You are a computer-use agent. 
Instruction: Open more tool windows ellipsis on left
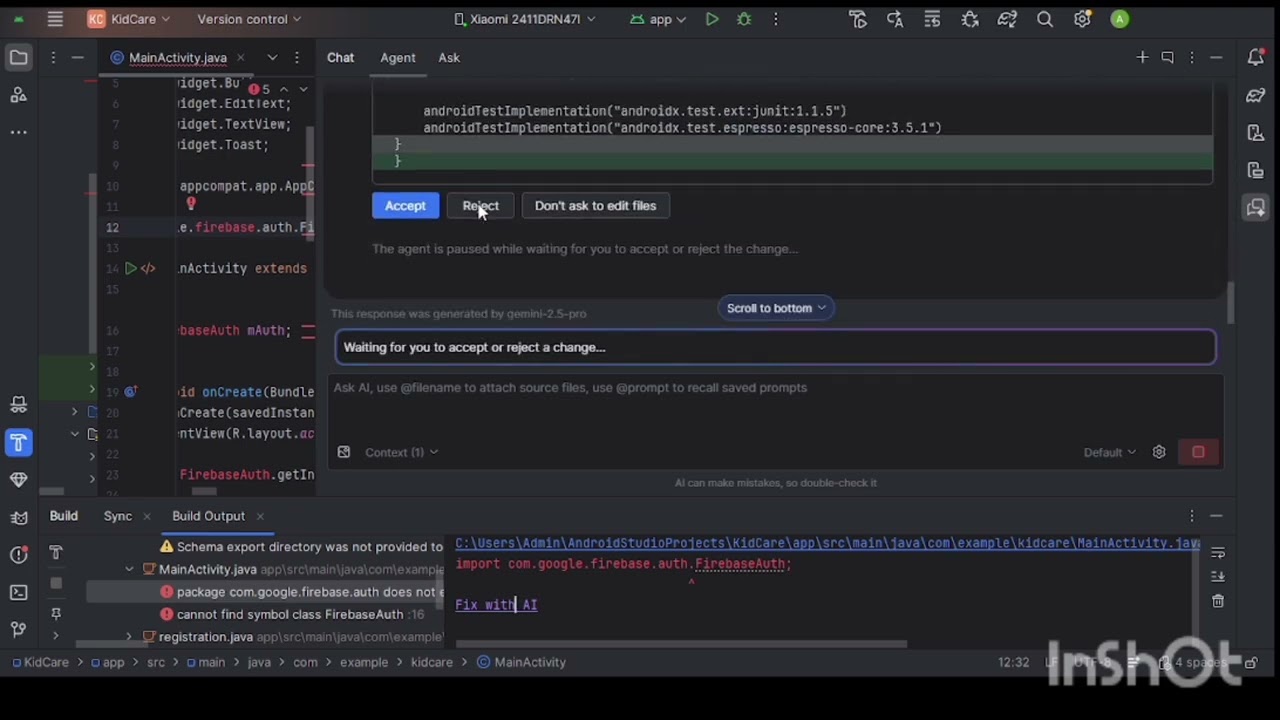click(x=18, y=132)
